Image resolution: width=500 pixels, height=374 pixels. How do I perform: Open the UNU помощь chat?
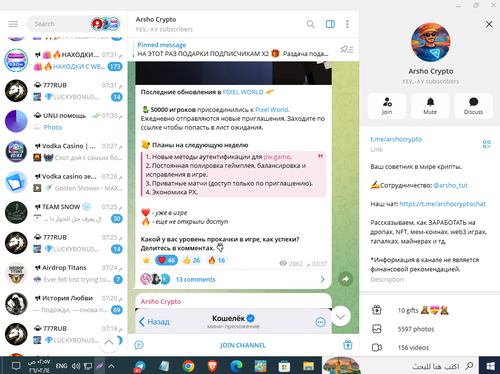(x=63, y=121)
